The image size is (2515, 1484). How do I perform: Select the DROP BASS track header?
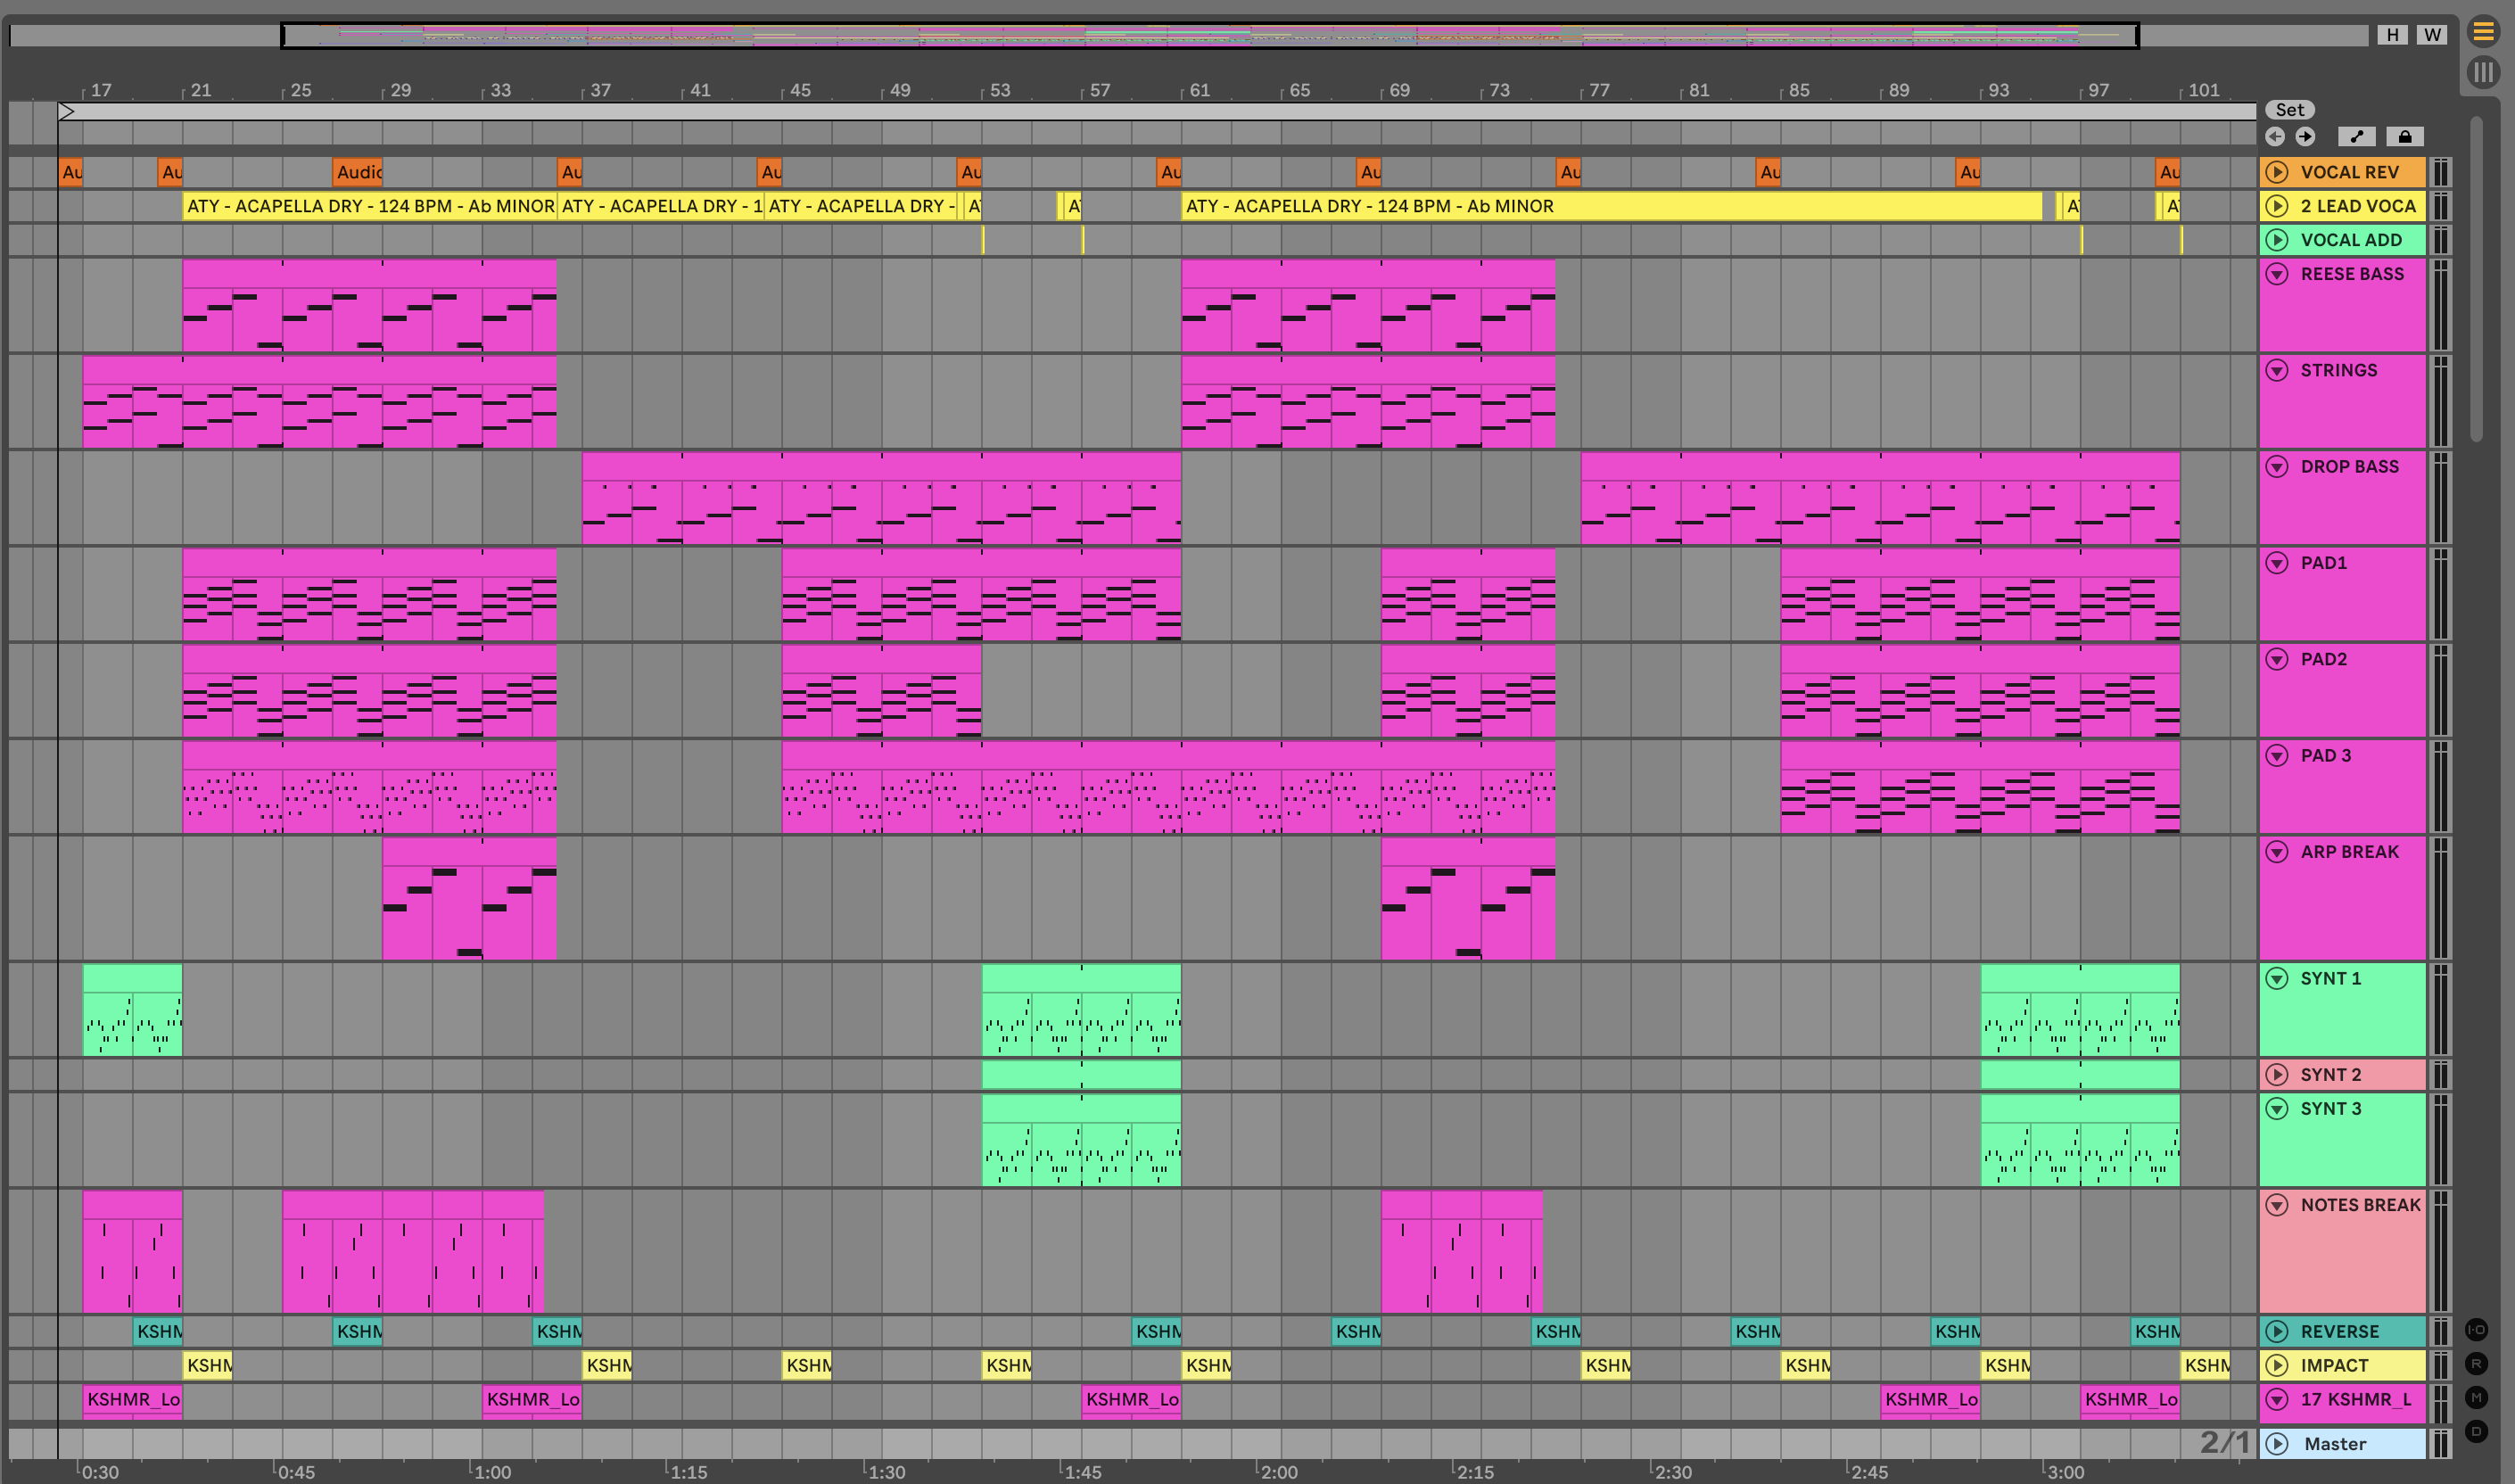[x=2349, y=467]
